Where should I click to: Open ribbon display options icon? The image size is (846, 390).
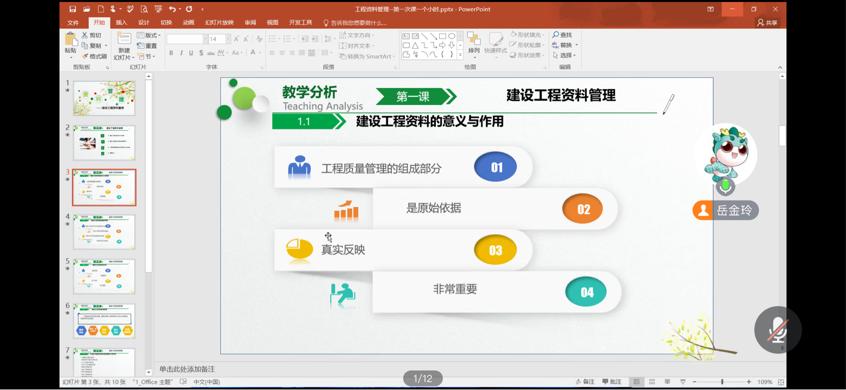coord(711,9)
